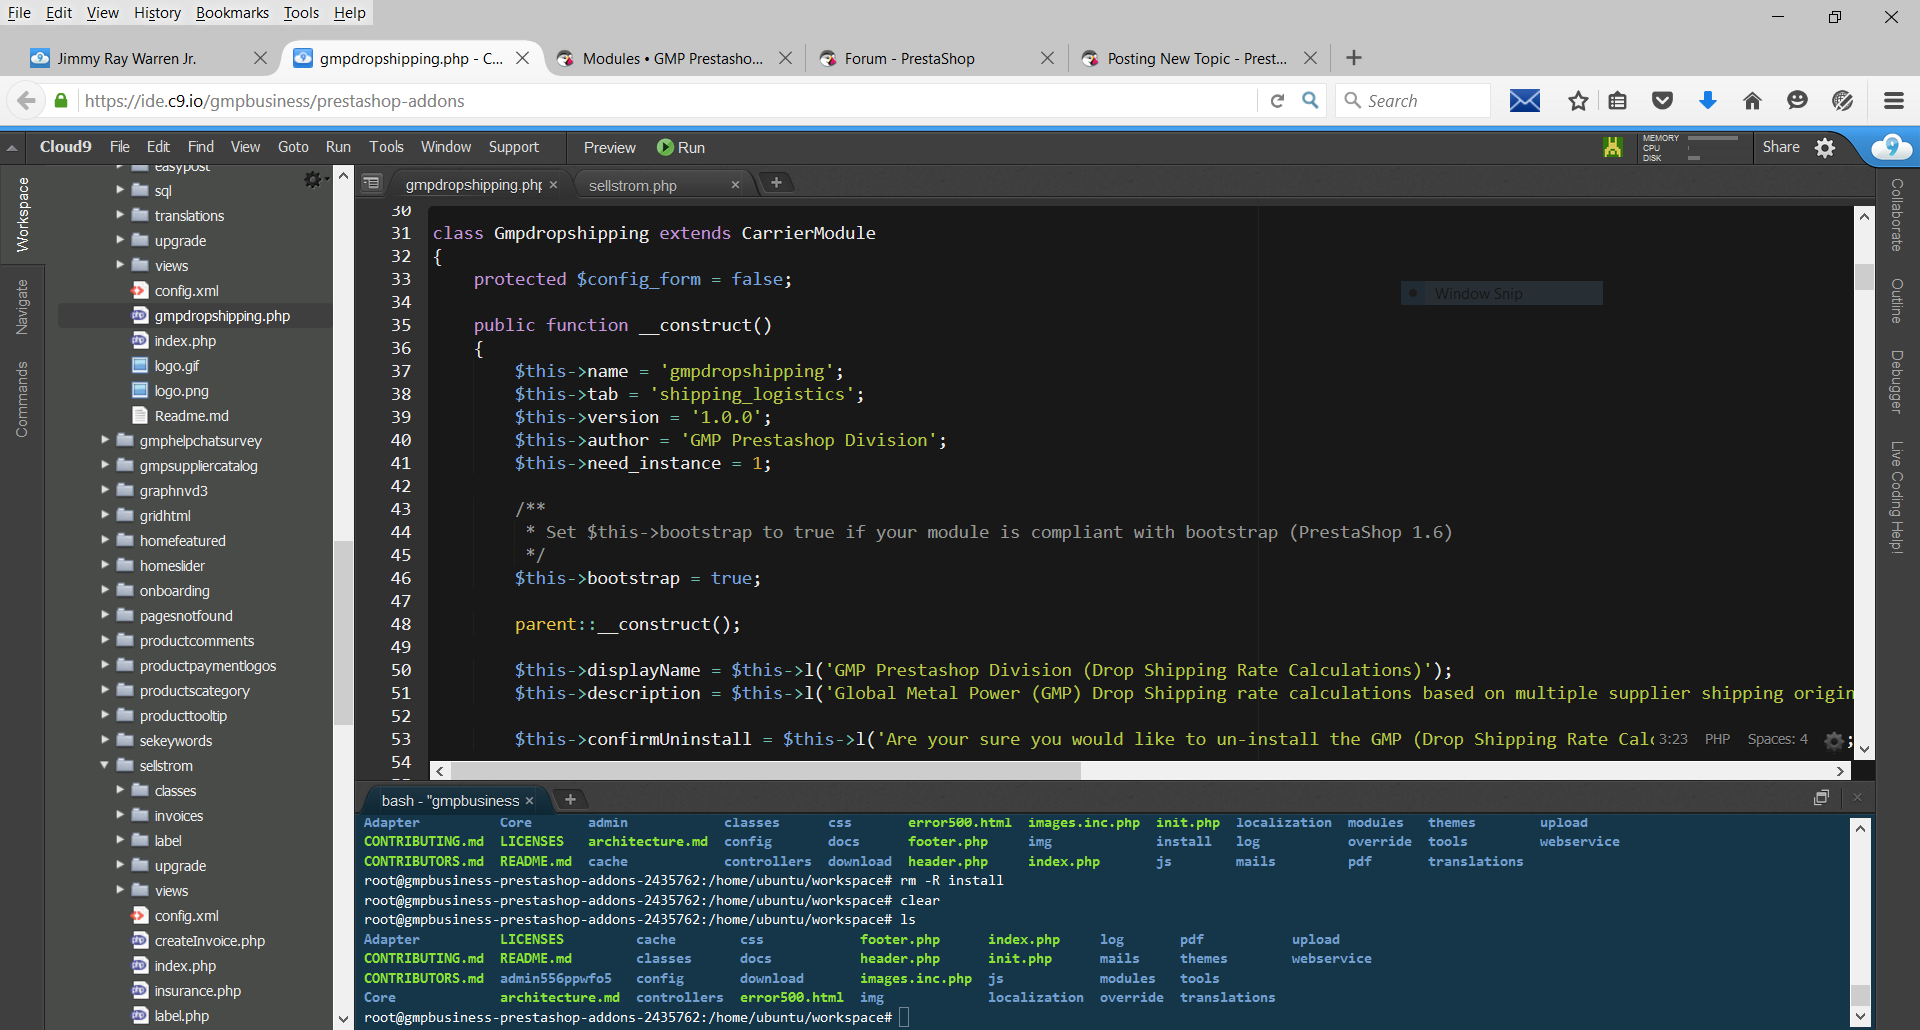Screen dimensions: 1920x1030
Task: Open the Goto menu
Action: point(292,147)
